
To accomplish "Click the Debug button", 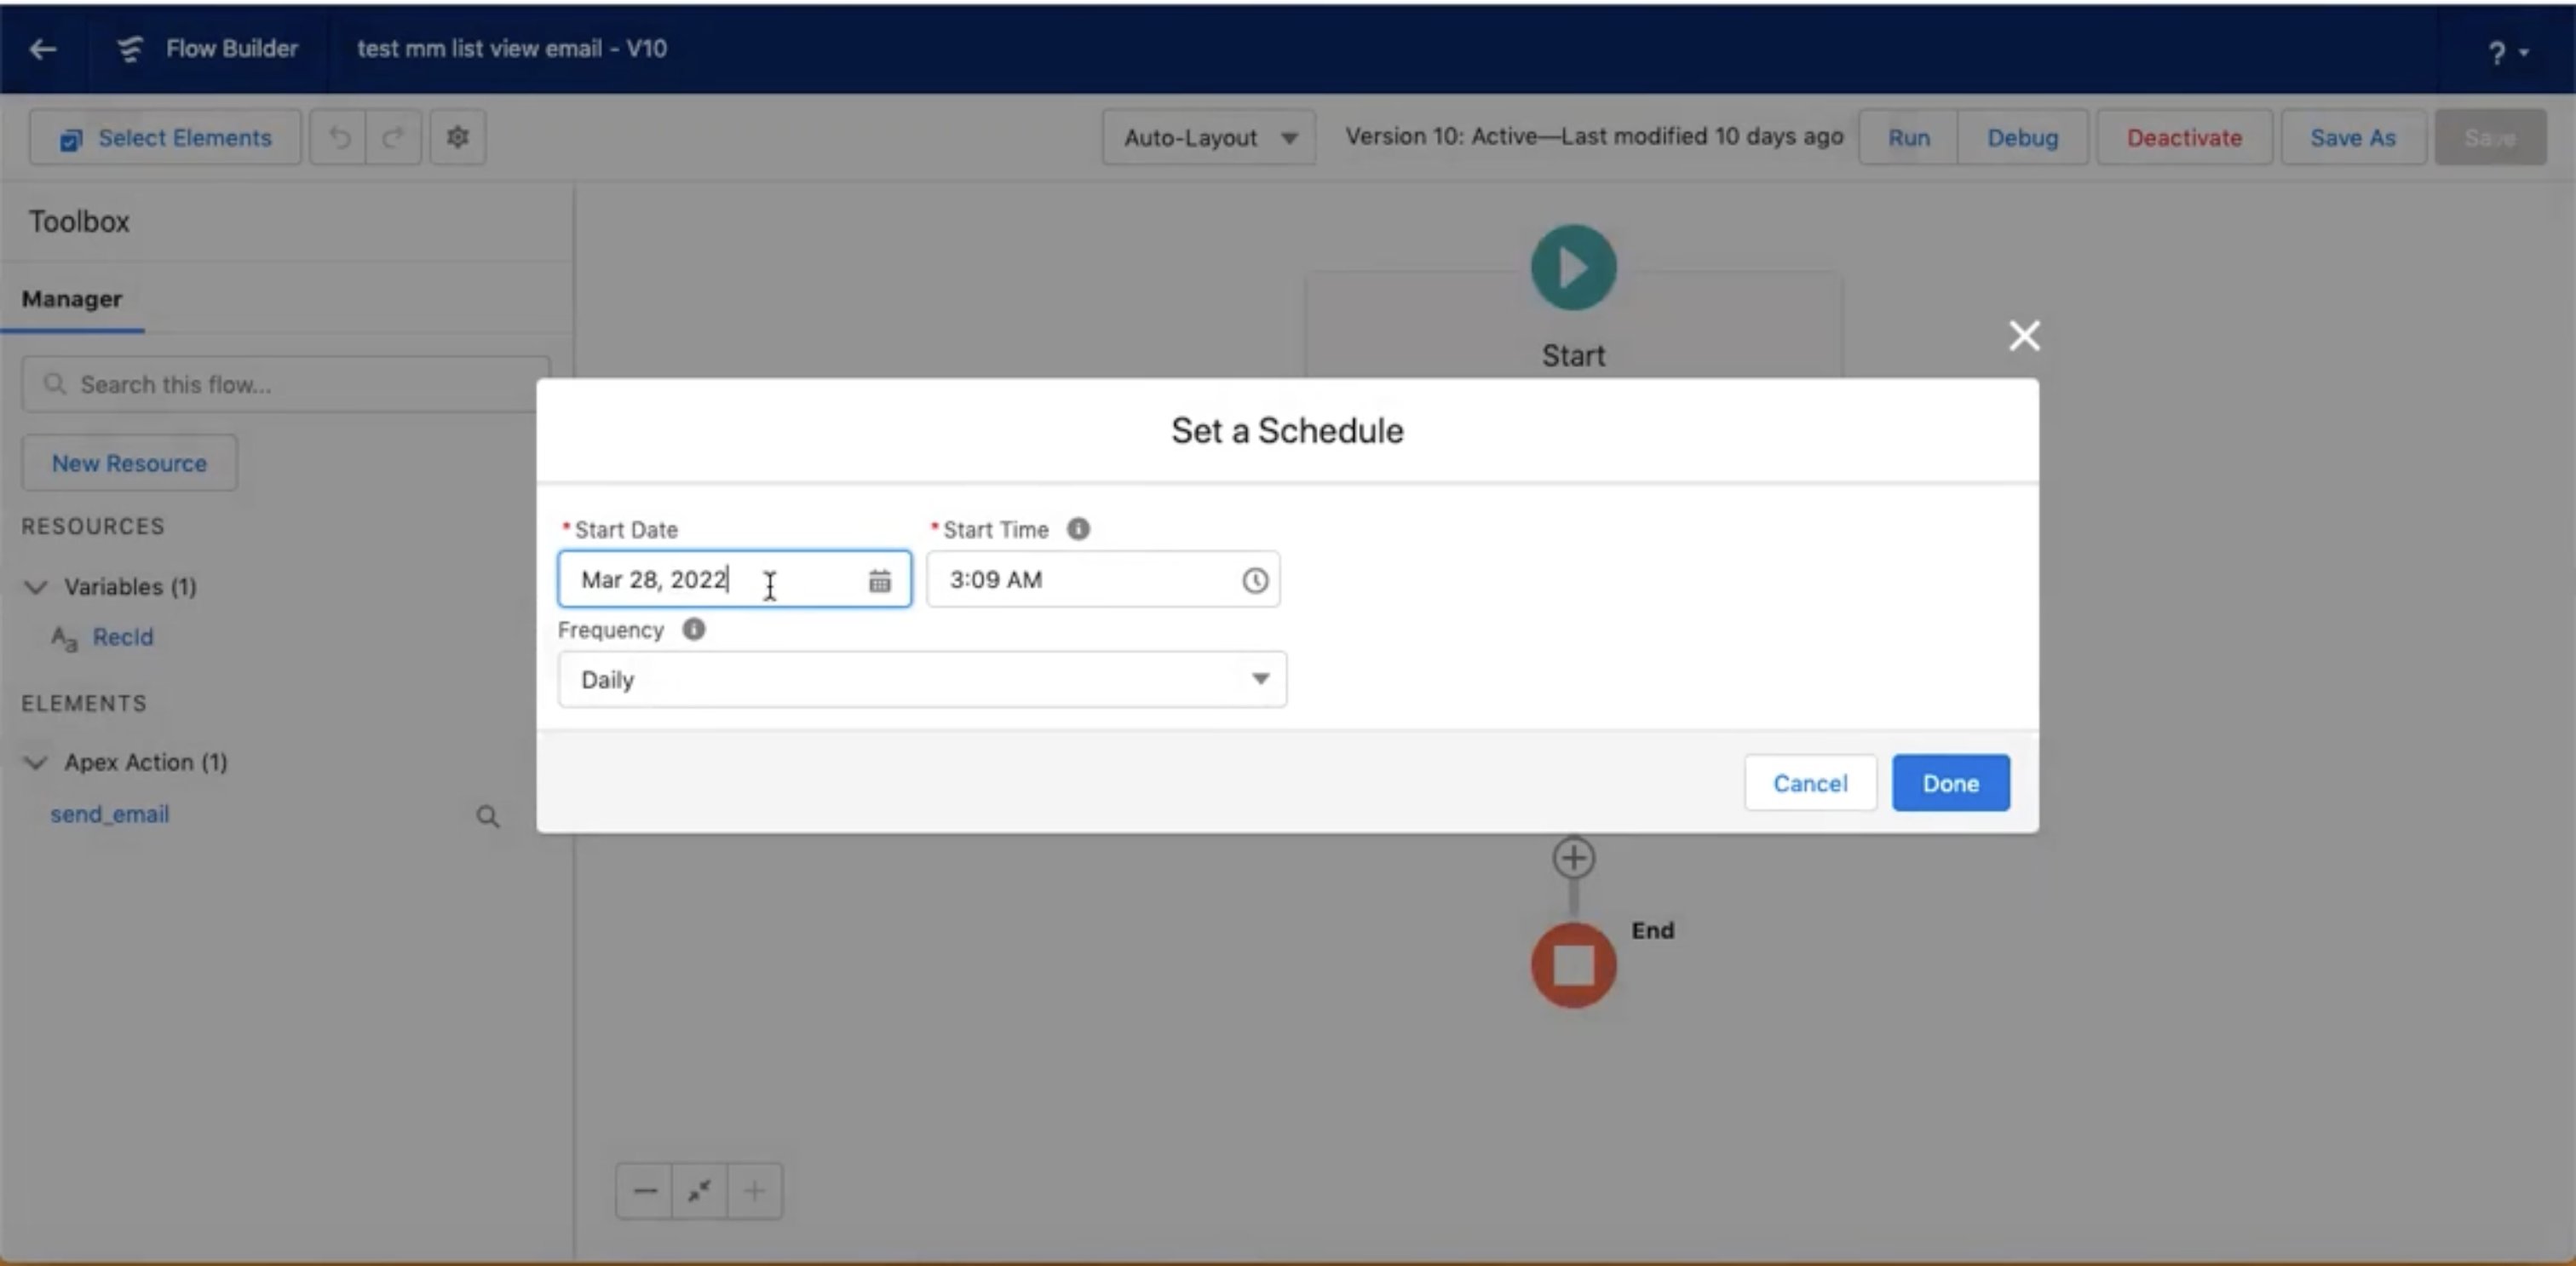I will tap(2022, 138).
